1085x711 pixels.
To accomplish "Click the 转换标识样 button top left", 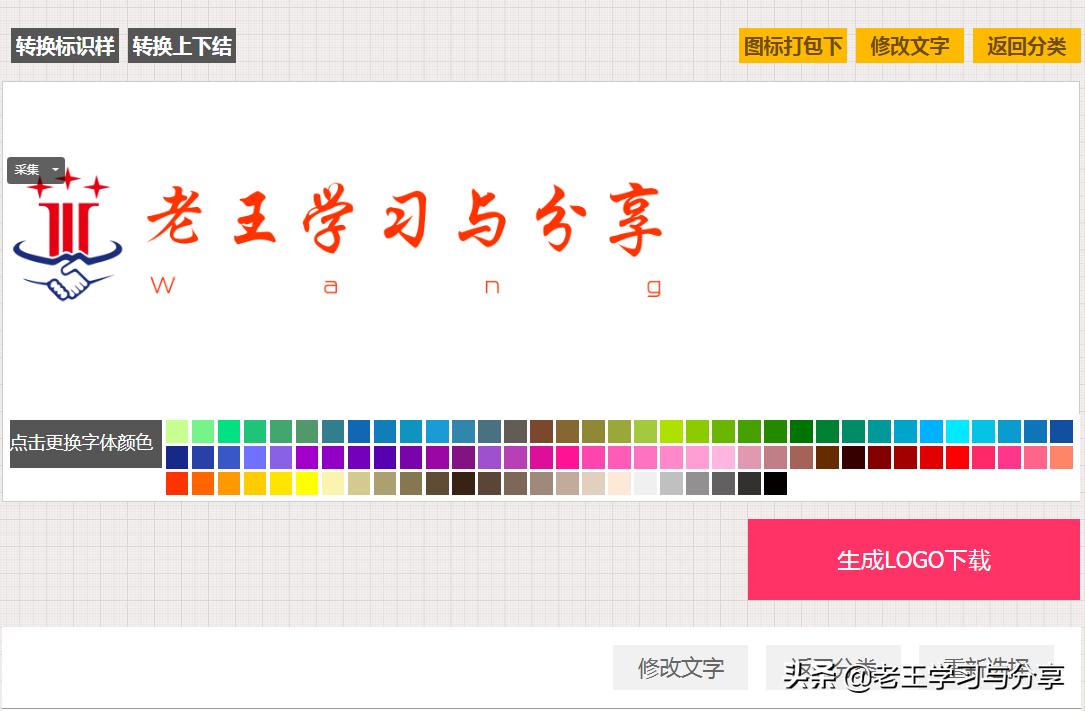I will pyautogui.click(x=64, y=45).
